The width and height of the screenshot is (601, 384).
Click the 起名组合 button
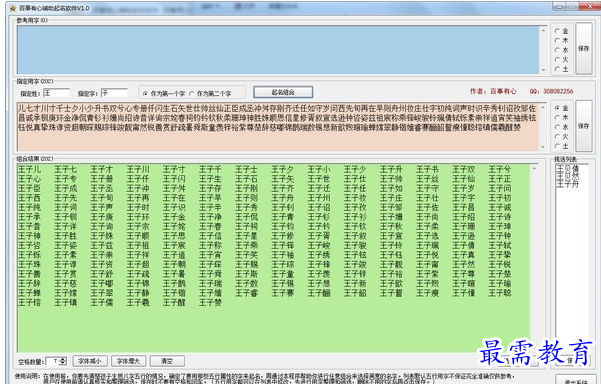(283, 92)
